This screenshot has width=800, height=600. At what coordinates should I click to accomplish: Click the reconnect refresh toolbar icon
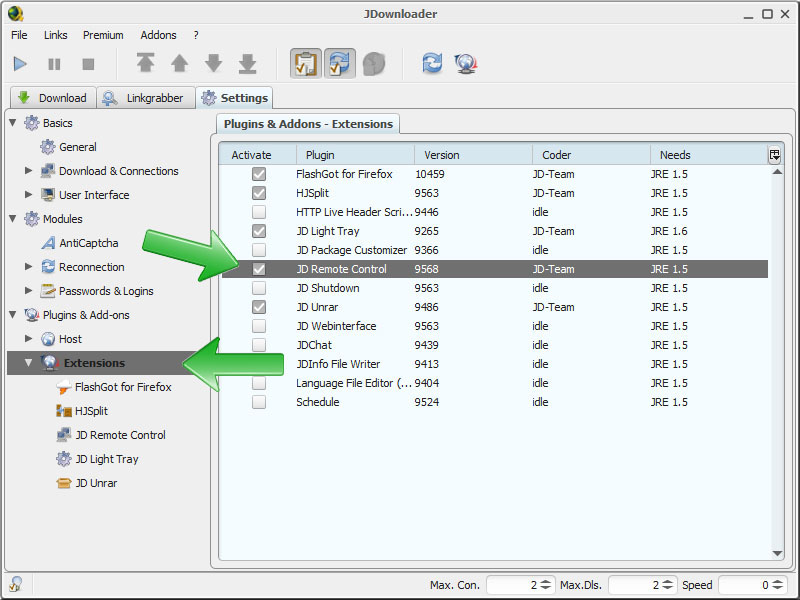(x=432, y=64)
